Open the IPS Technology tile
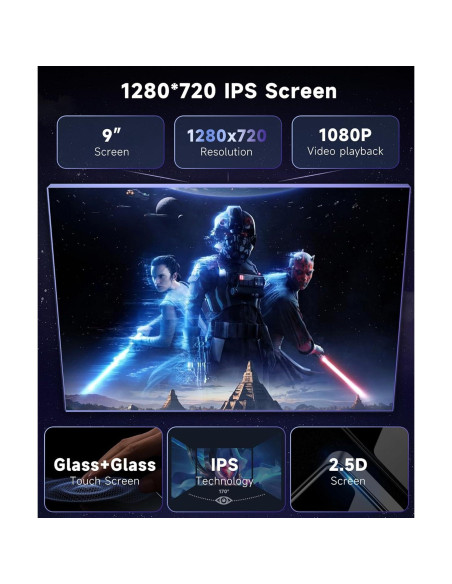The width and height of the screenshot is (452, 584). (226, 469)
